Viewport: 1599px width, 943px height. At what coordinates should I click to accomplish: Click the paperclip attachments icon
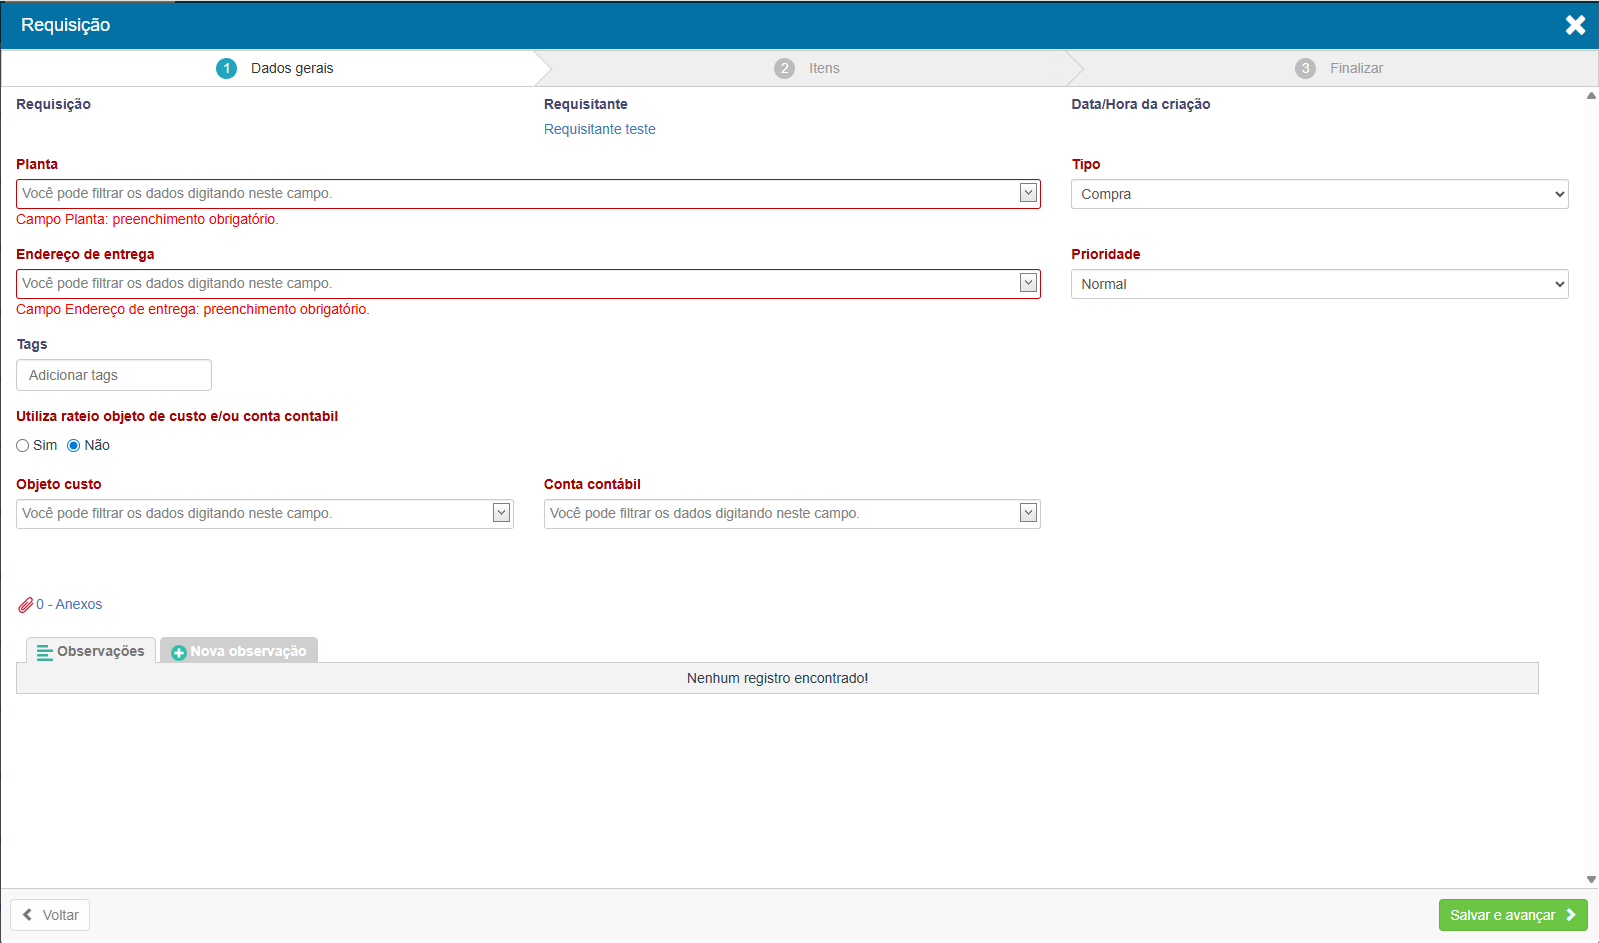[25, 605]
